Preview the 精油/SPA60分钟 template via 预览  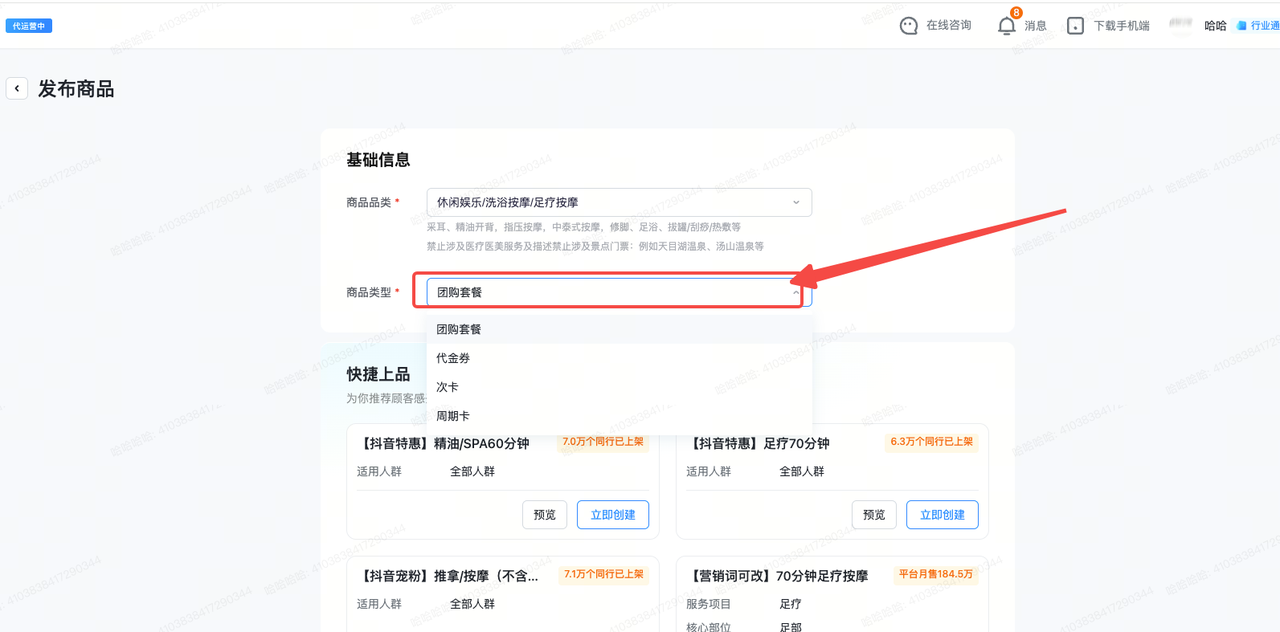click(x=545, y=515)
